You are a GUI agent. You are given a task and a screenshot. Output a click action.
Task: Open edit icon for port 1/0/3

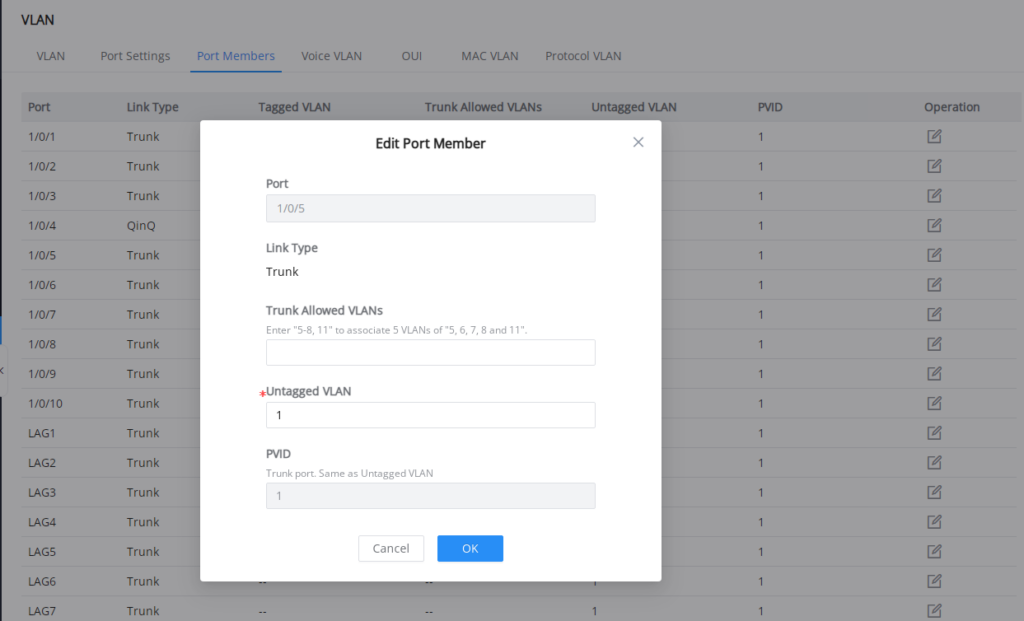(x=934, y=195)
